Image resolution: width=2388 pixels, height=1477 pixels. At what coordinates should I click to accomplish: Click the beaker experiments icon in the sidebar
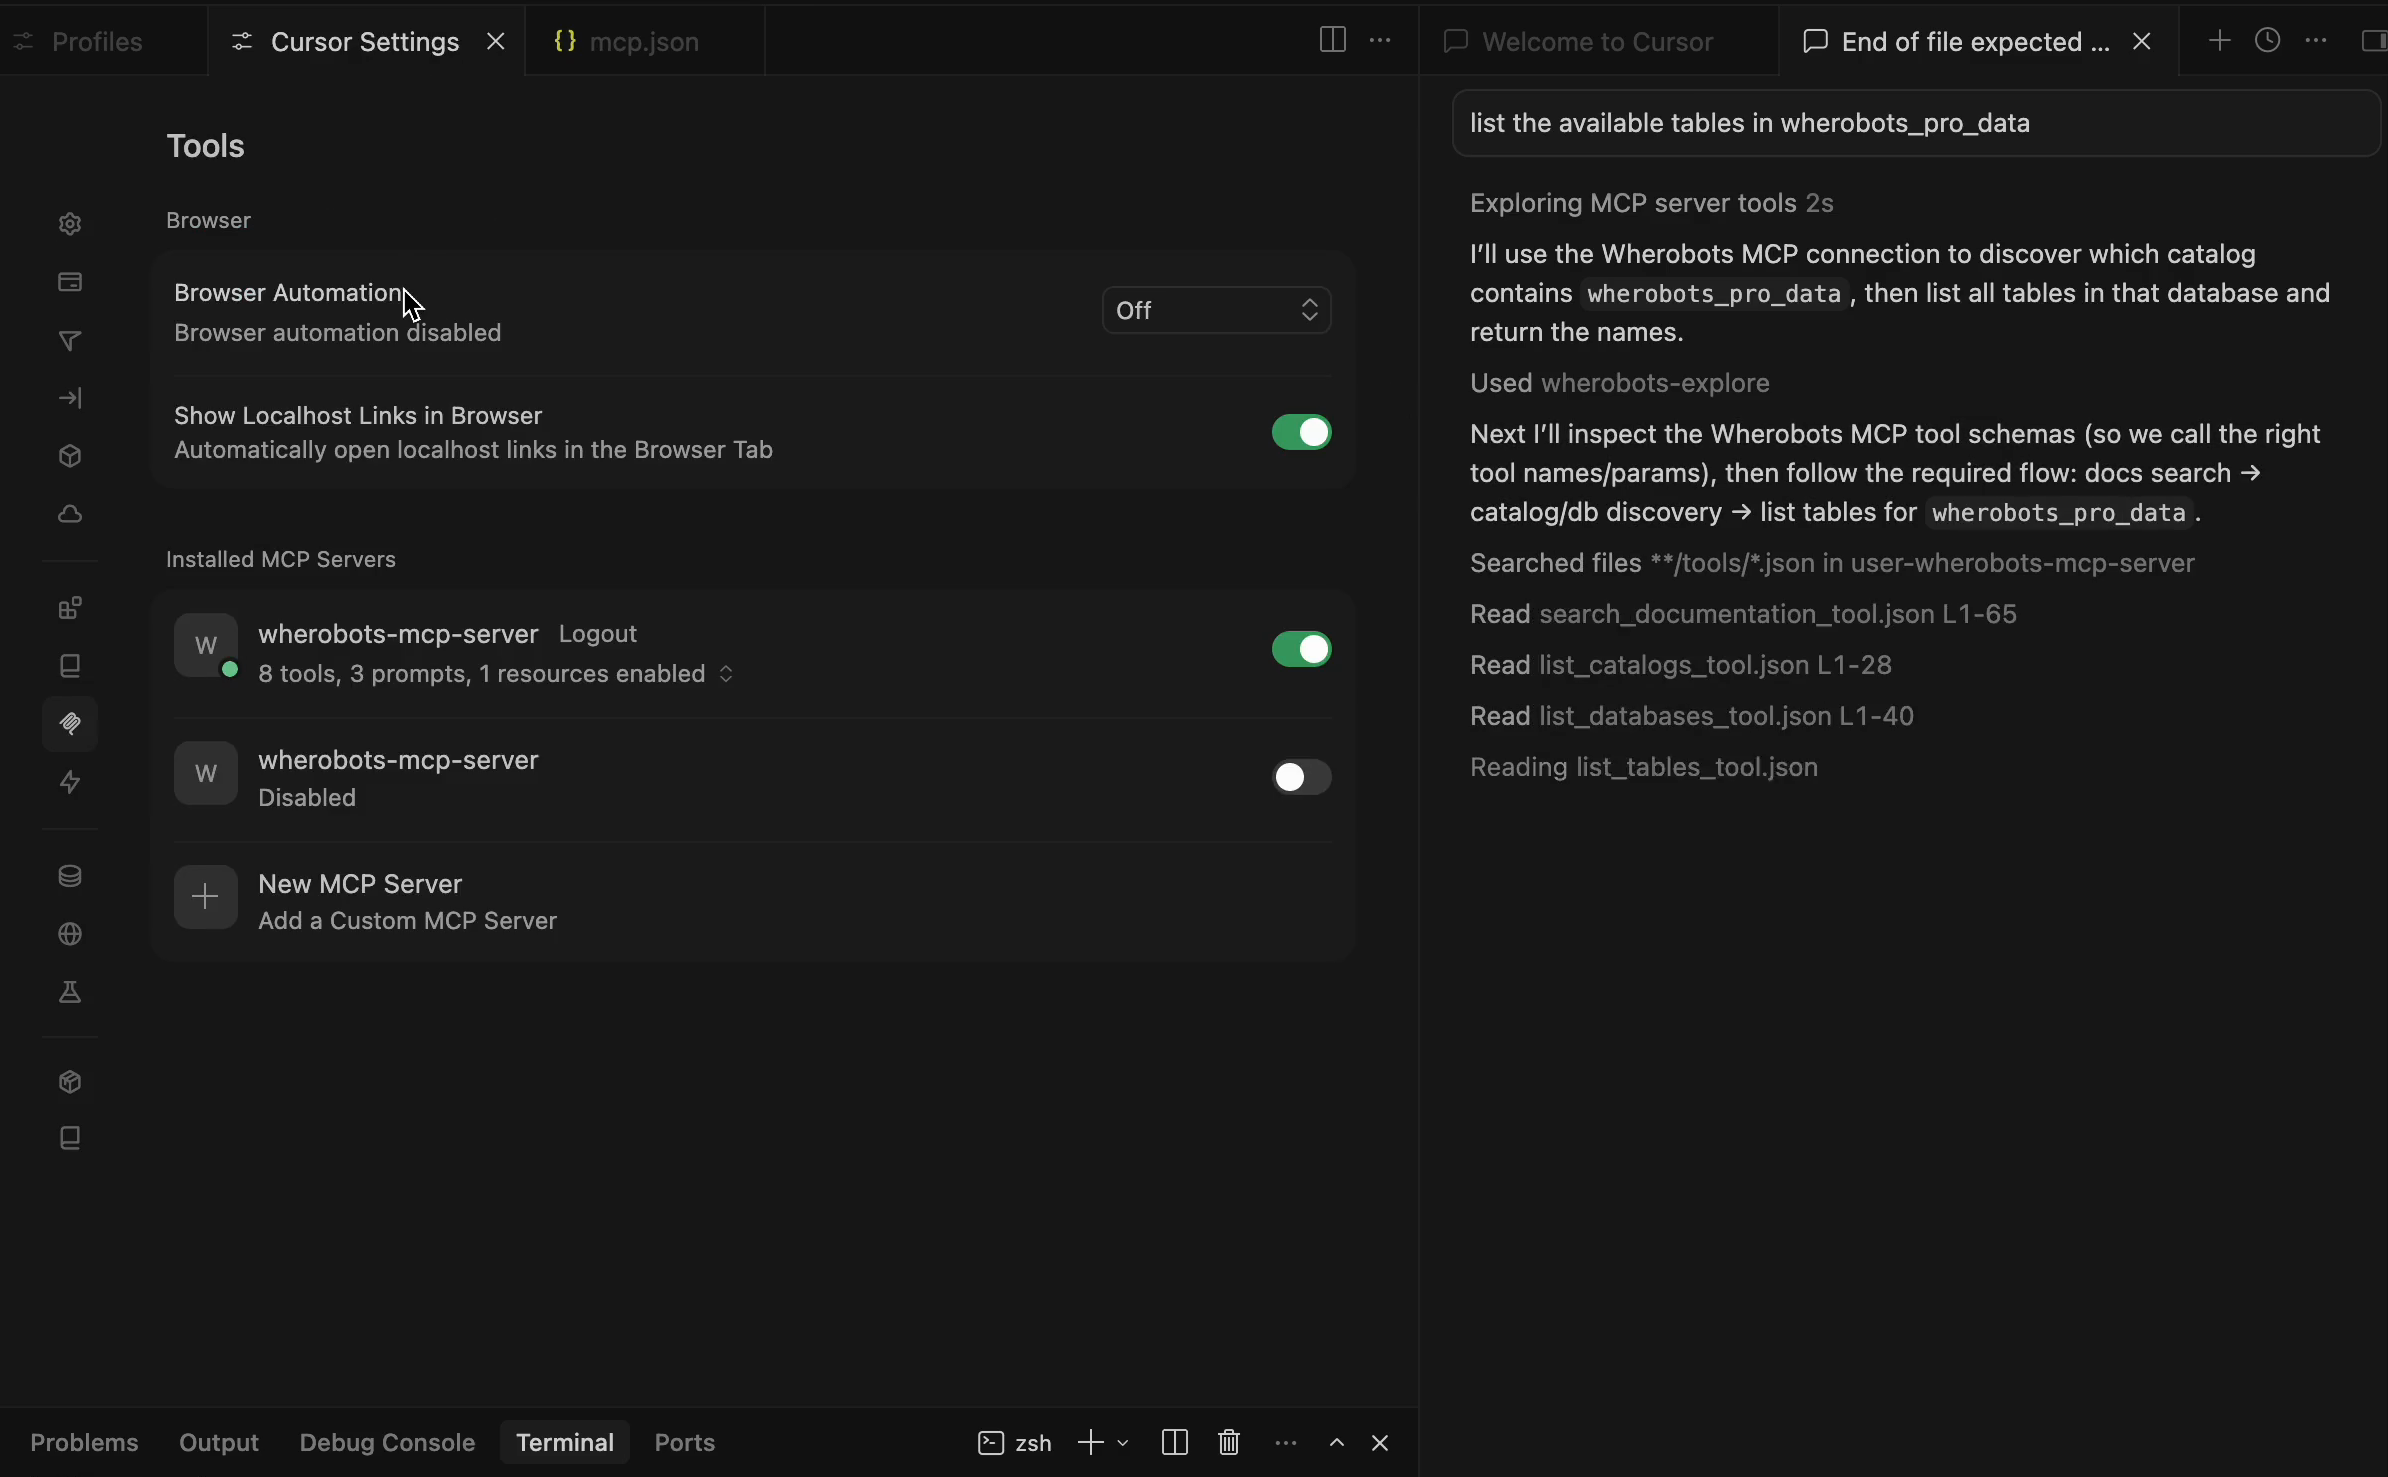click(x=69, y=993)
